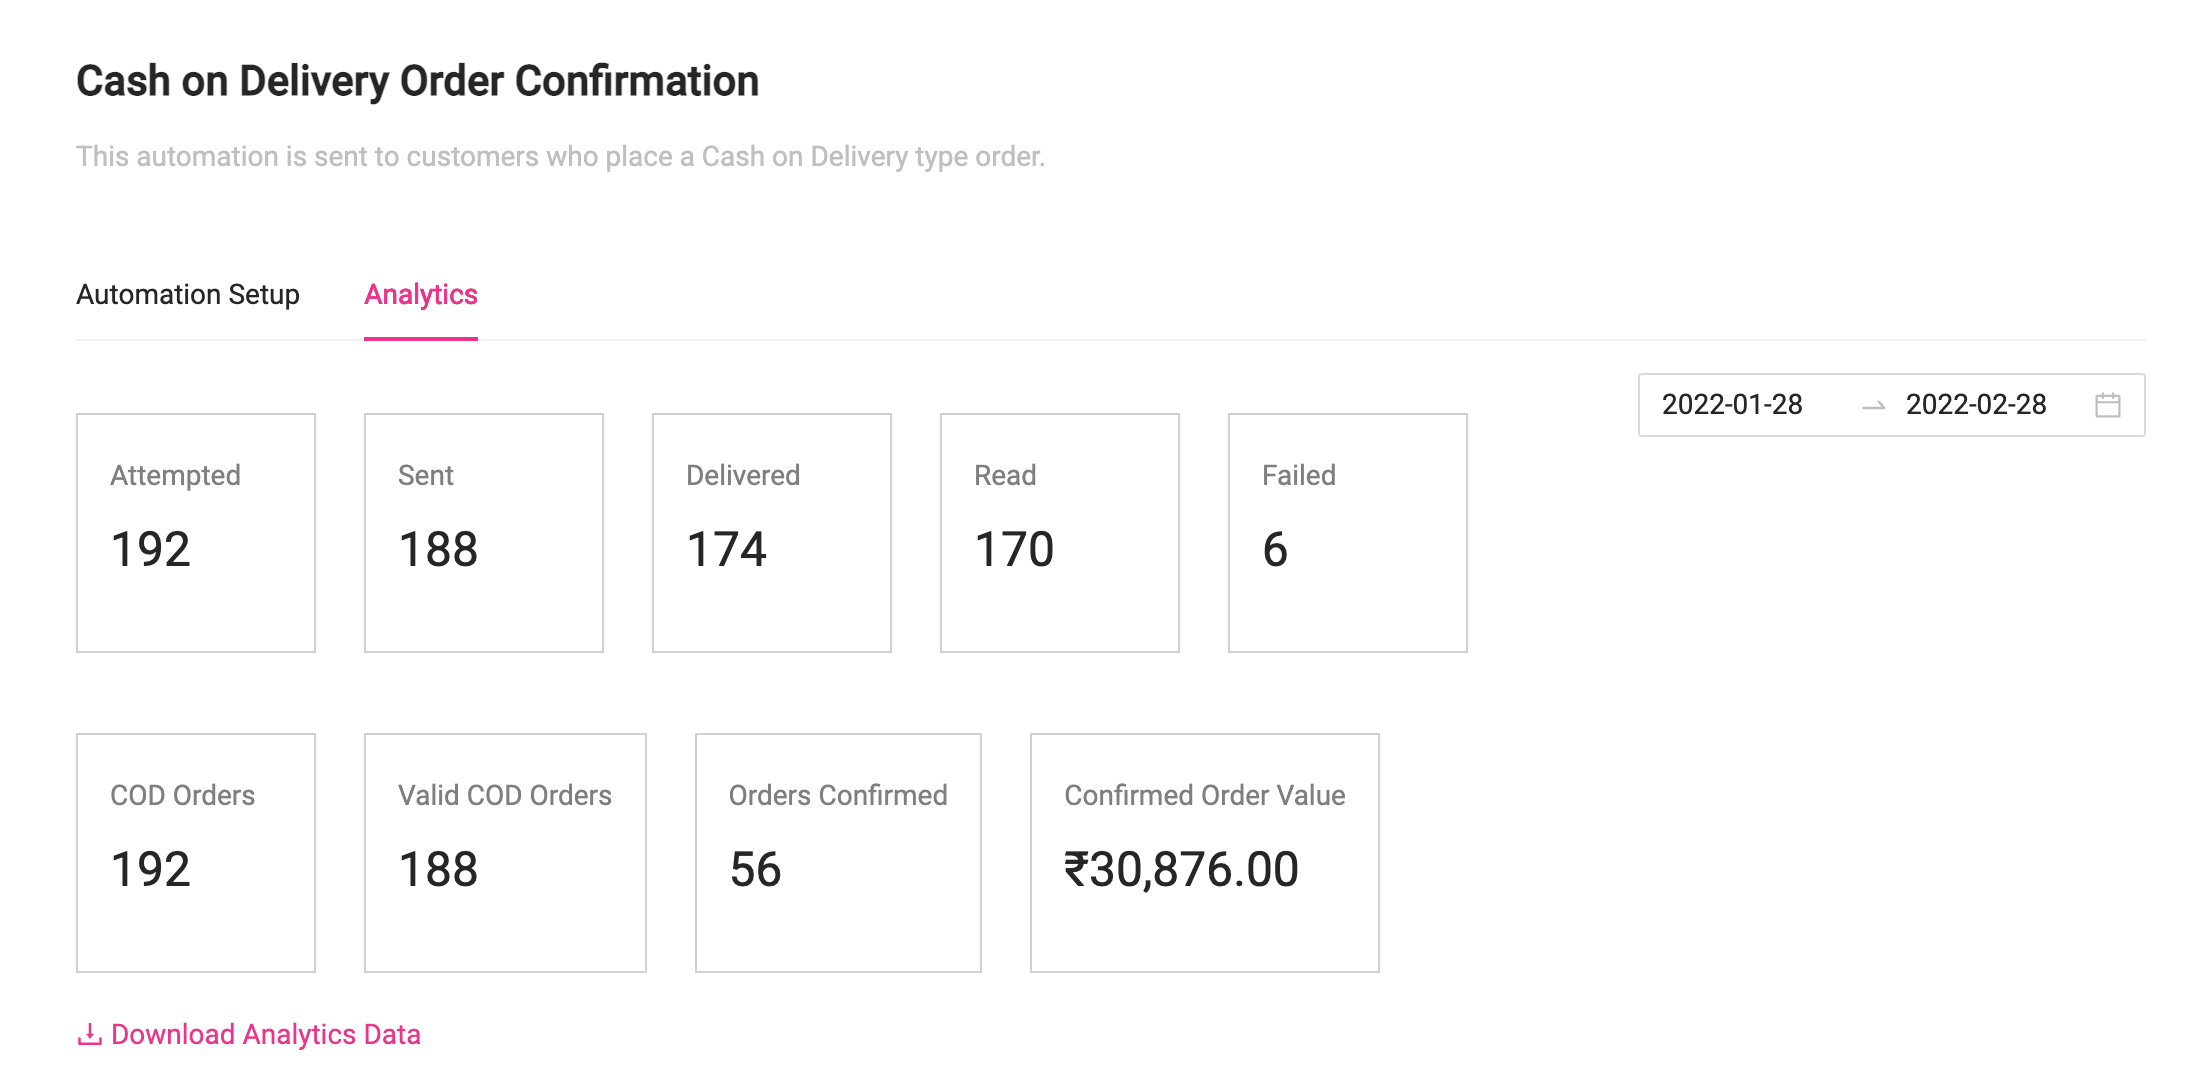Click the automation description text
This screenshot has width=2192, height=1076.
[x=561, y=157]
